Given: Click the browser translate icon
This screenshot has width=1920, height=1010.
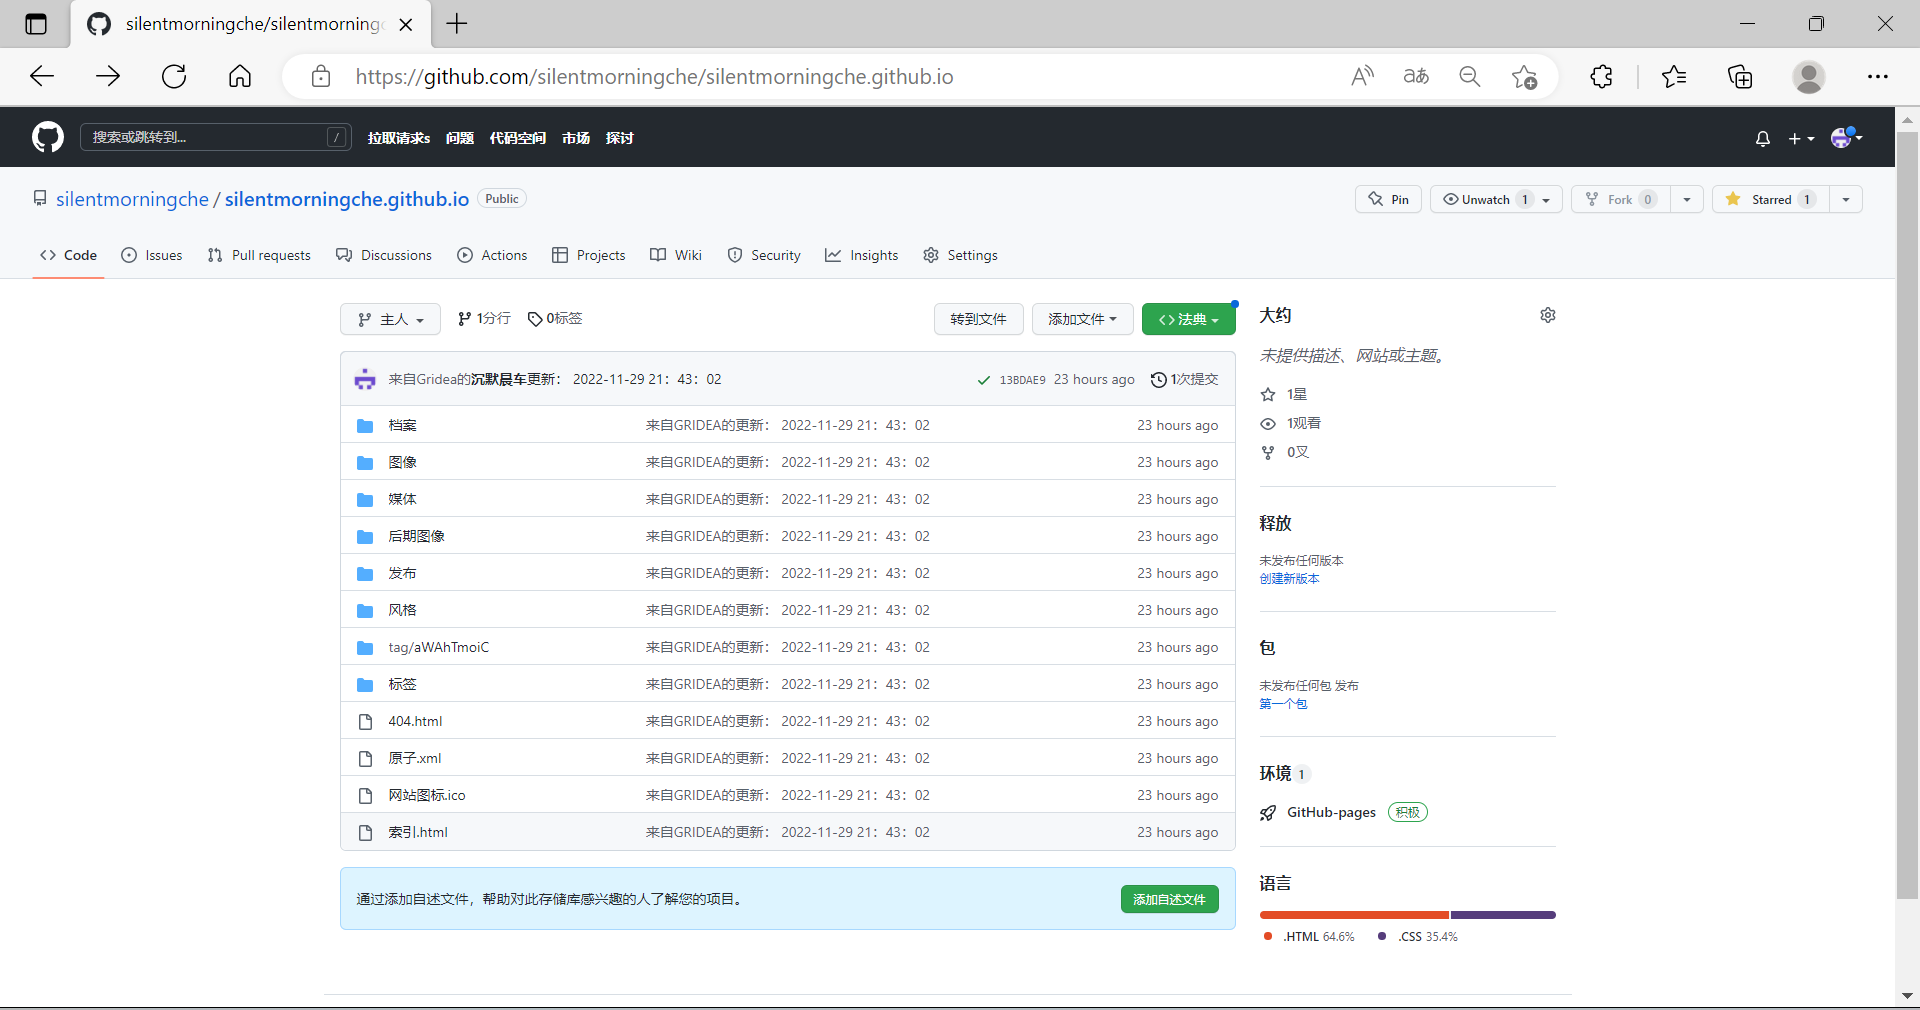Looking at the screenshot, I should 1415,77.
